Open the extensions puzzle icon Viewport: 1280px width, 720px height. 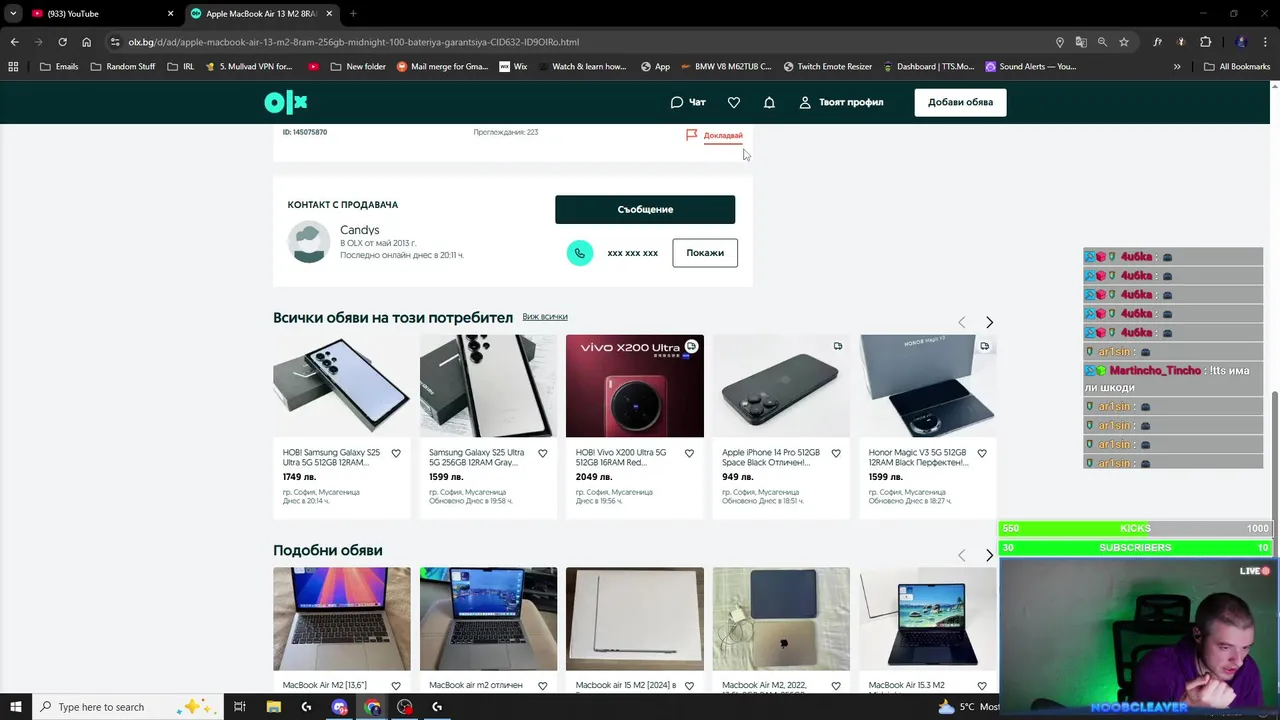coord(1205,42)
